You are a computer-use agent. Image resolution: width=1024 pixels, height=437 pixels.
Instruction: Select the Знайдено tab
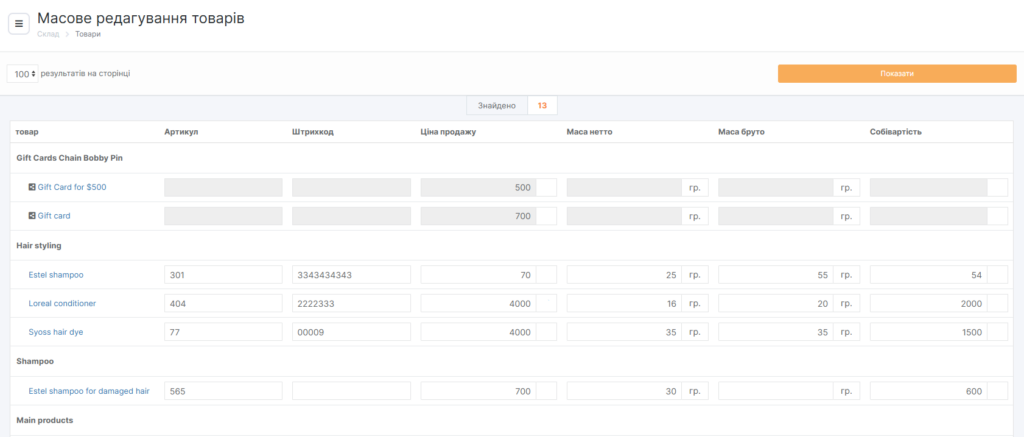click(497, 105)
